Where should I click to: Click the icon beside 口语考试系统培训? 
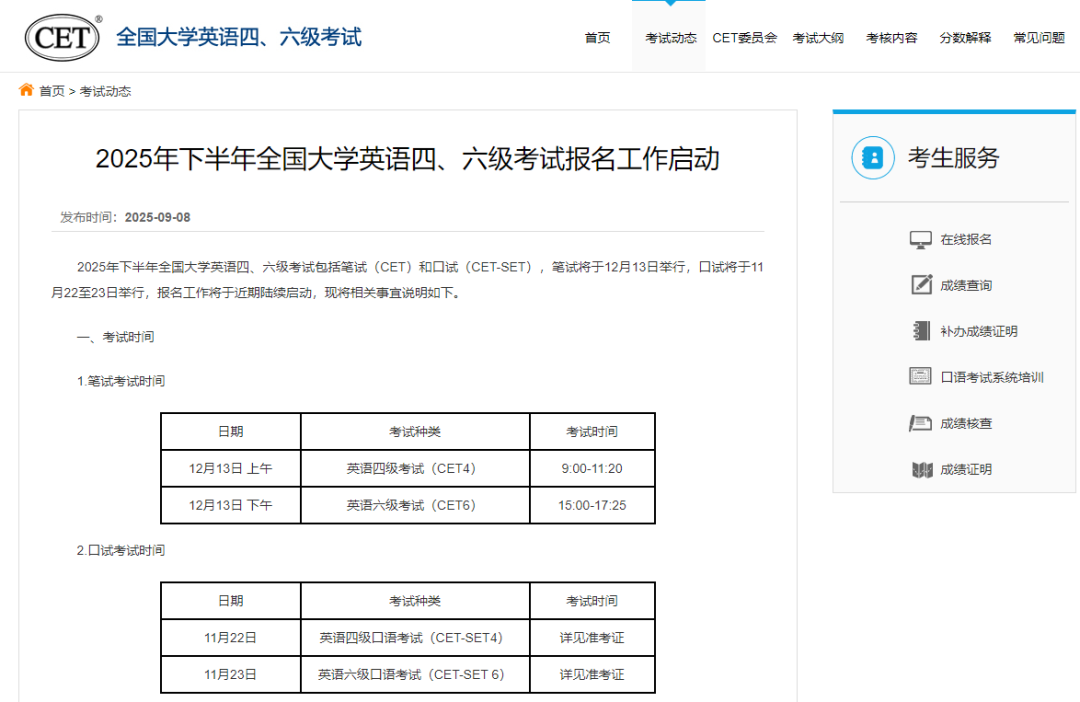920,377
